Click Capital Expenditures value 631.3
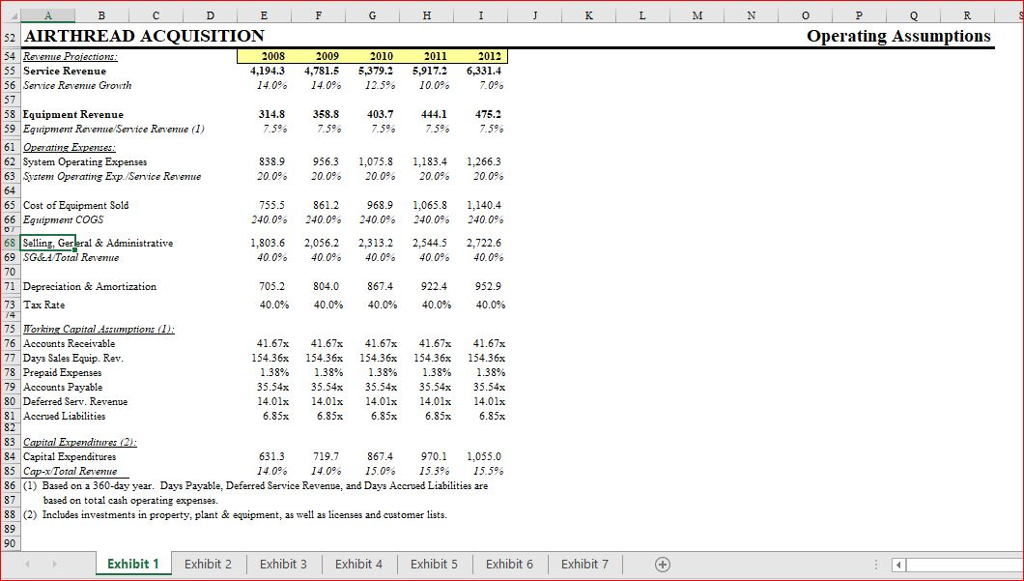The width and height of the screenshot is (1024, 581). pyautogui.click(x=272, y=456)
